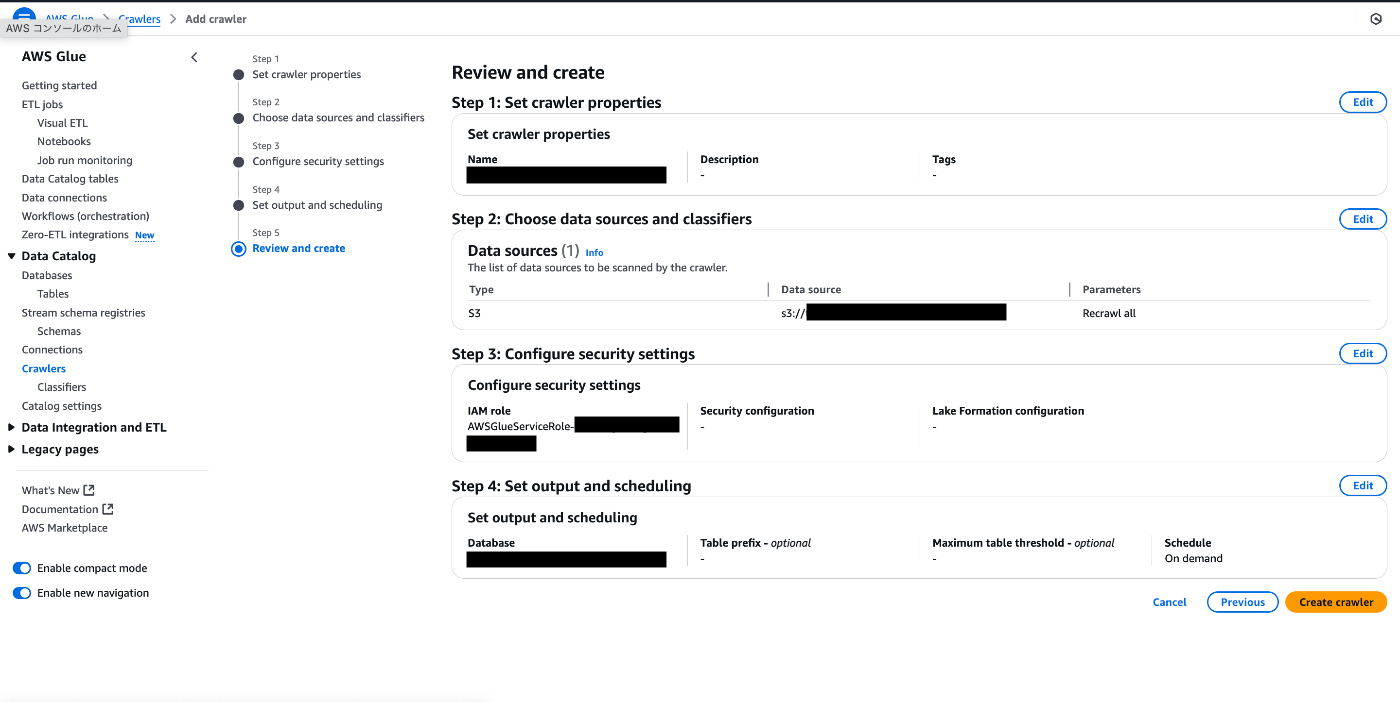Click Cancel button
This screenshot has height=702, width=1400.
[1169, 602]
